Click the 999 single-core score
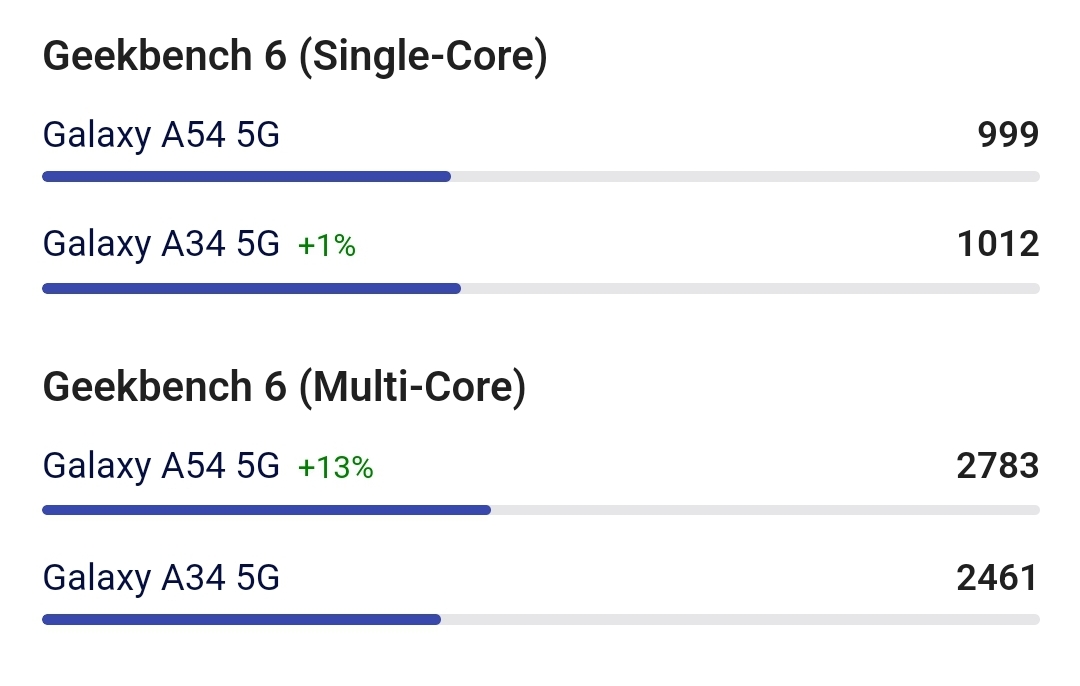 1008,135
